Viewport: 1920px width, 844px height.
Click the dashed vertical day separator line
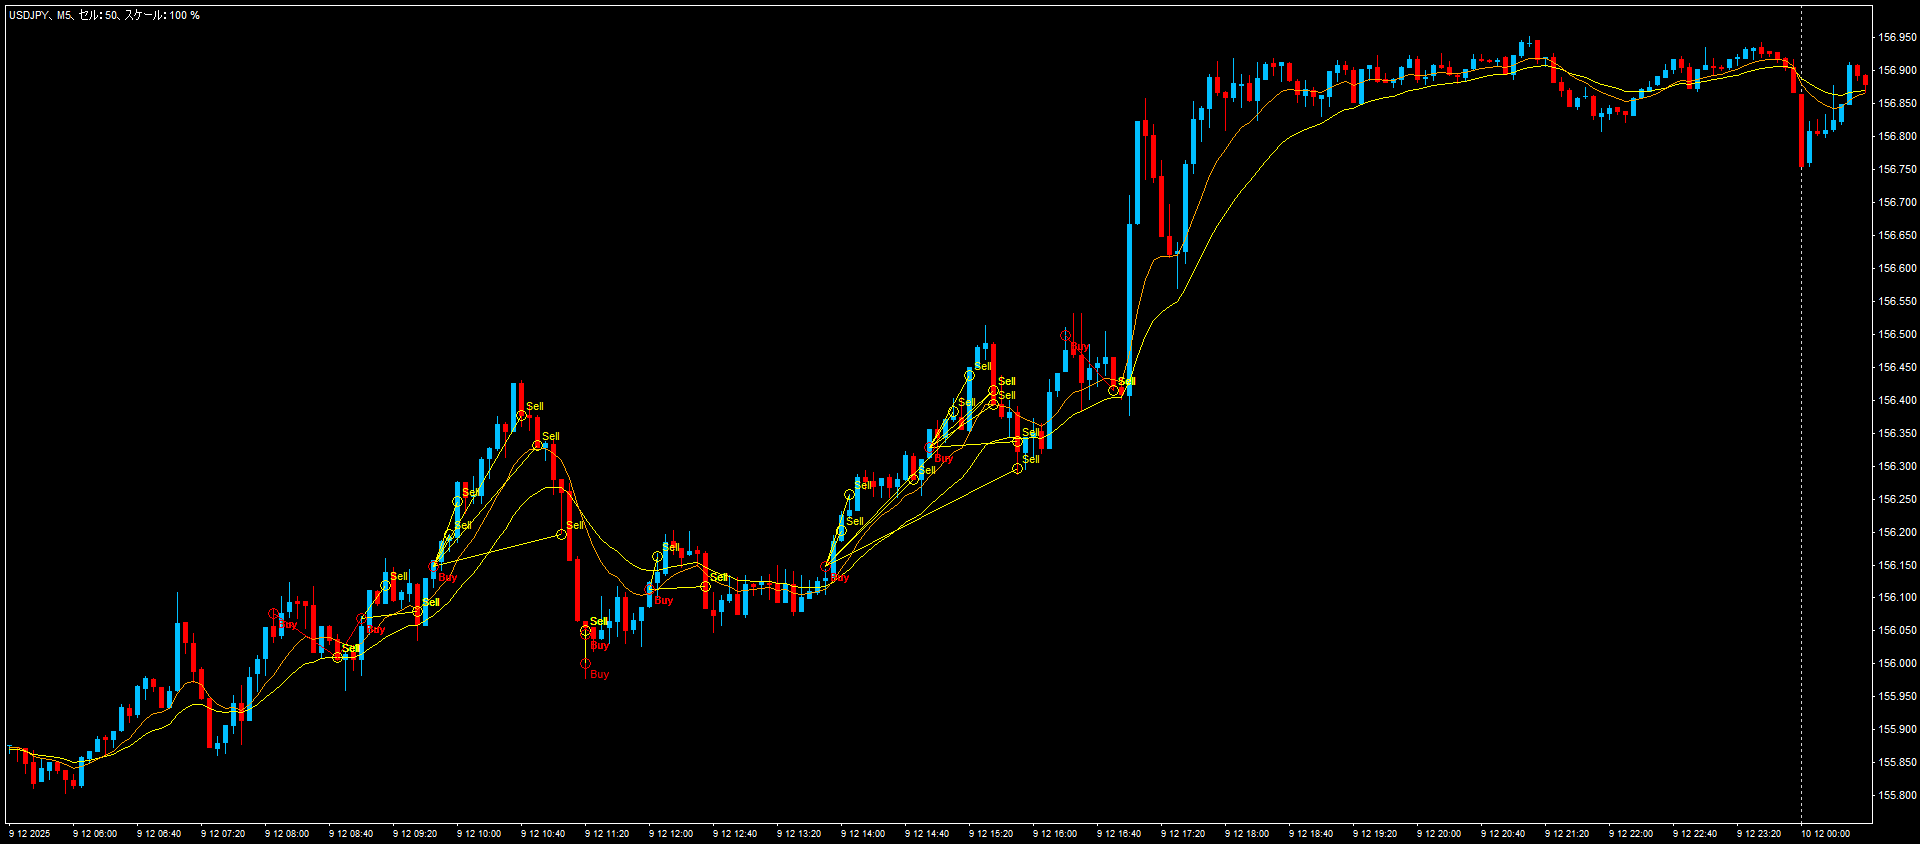point(1802,400)
